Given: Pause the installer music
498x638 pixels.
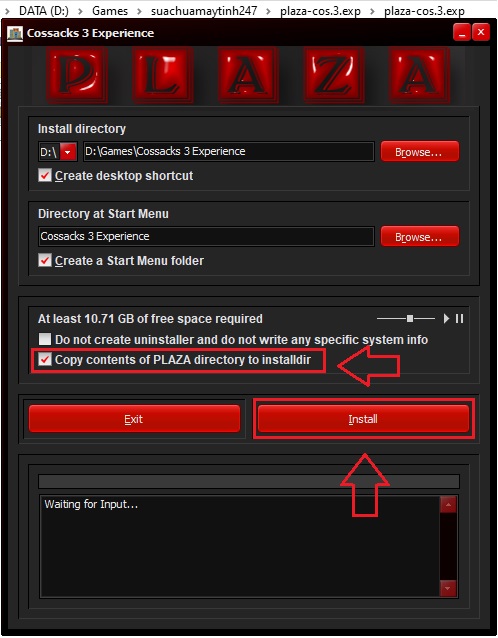Looking at the screenshot, I should point(459,319).
